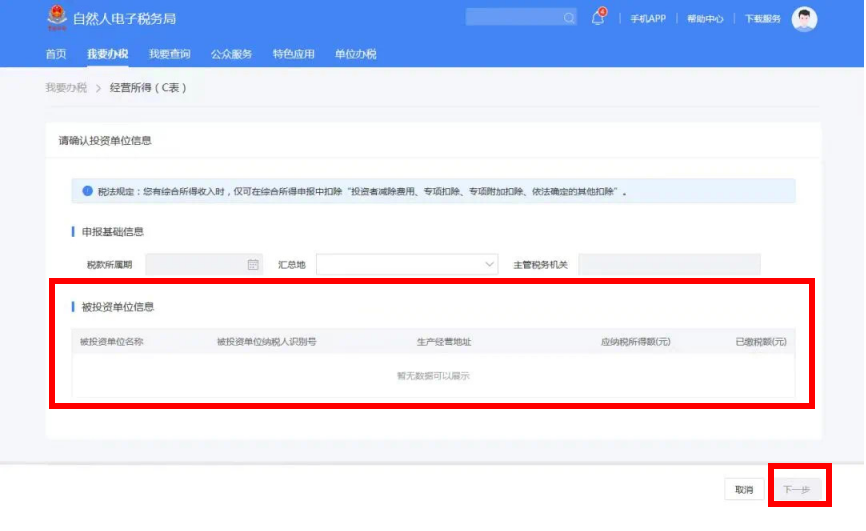Click the search magnifier icon
Image resolution: width=866 pixels, height=531 pixels.
(x=569, y=18)
